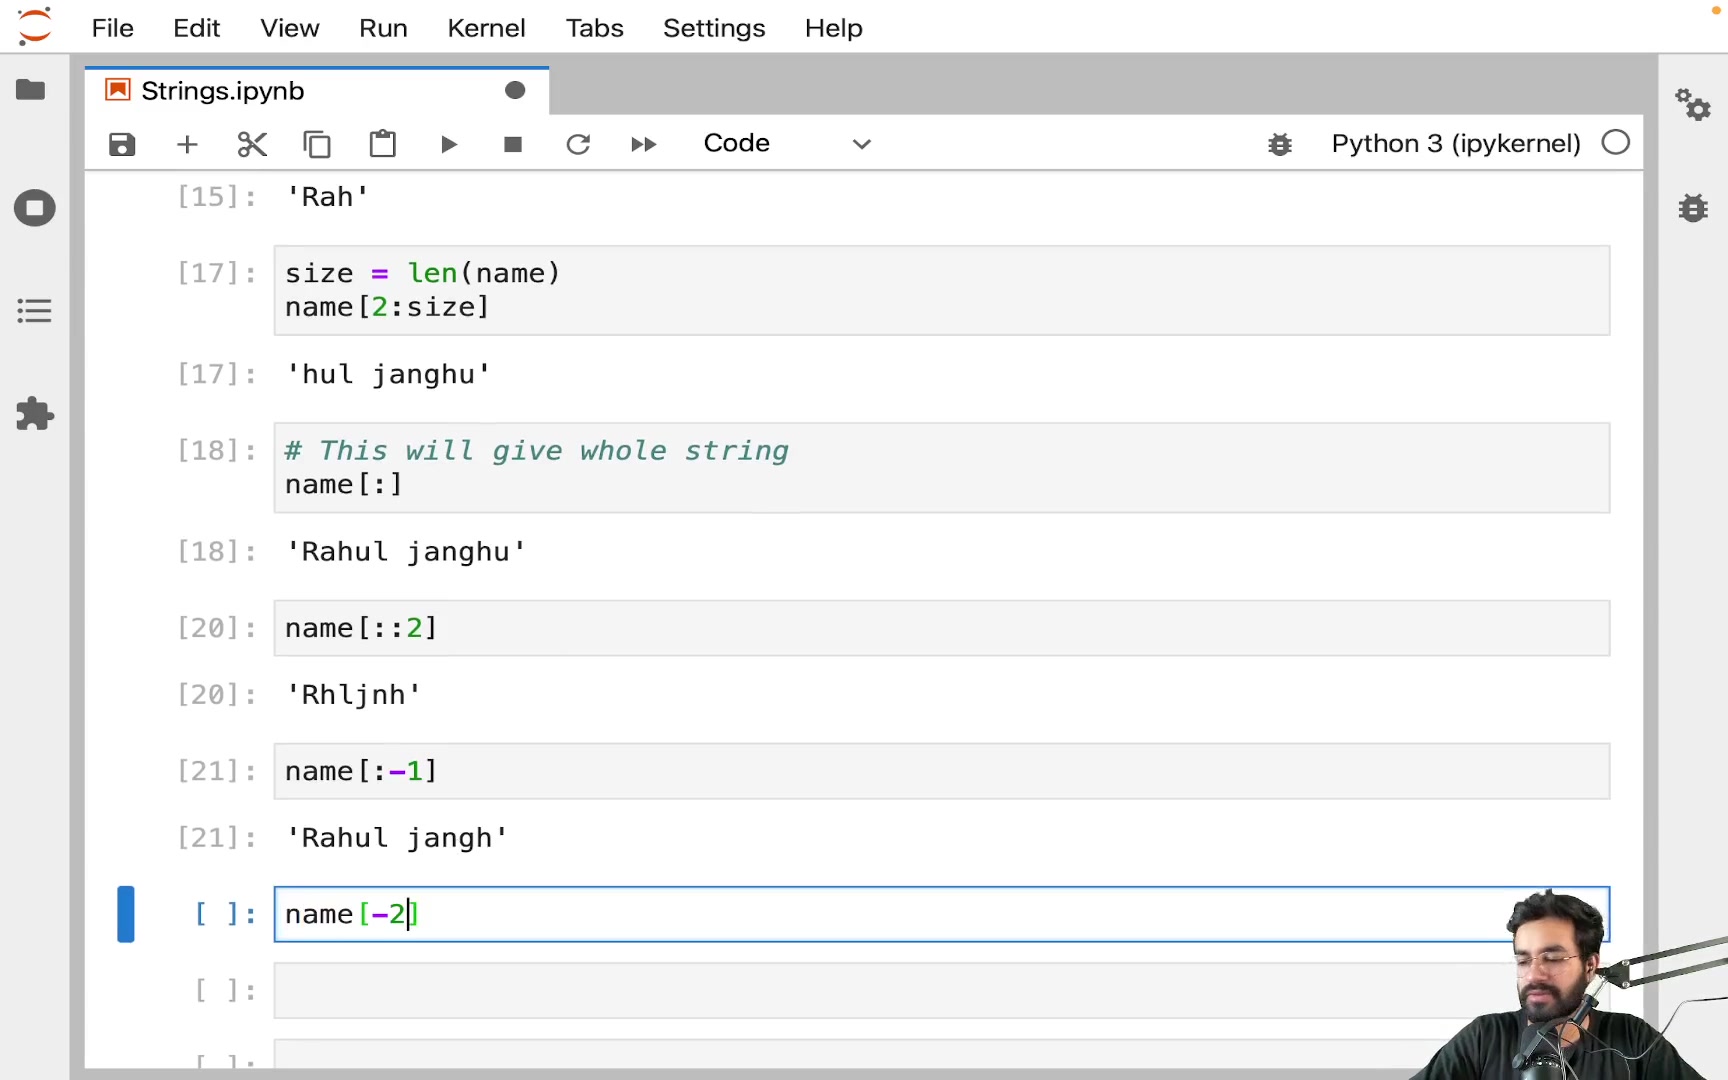The width and height of the screenshot is (1728, 1080).
Task: Open the Run menu
Action: coord(383,28)
